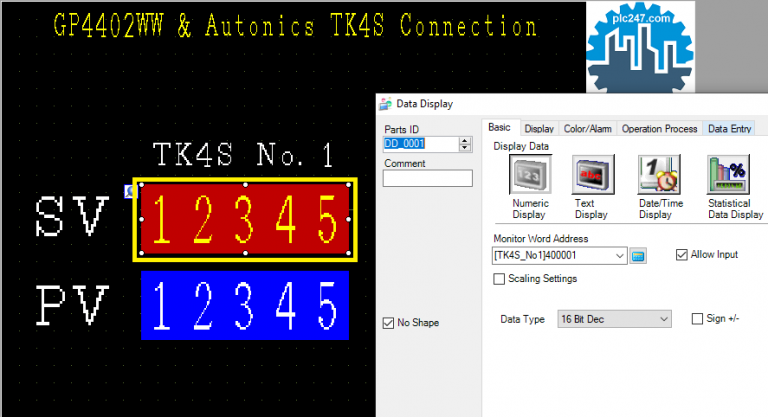
Task: Click the small marker icon at SV display corner
Action: [129, 191]
